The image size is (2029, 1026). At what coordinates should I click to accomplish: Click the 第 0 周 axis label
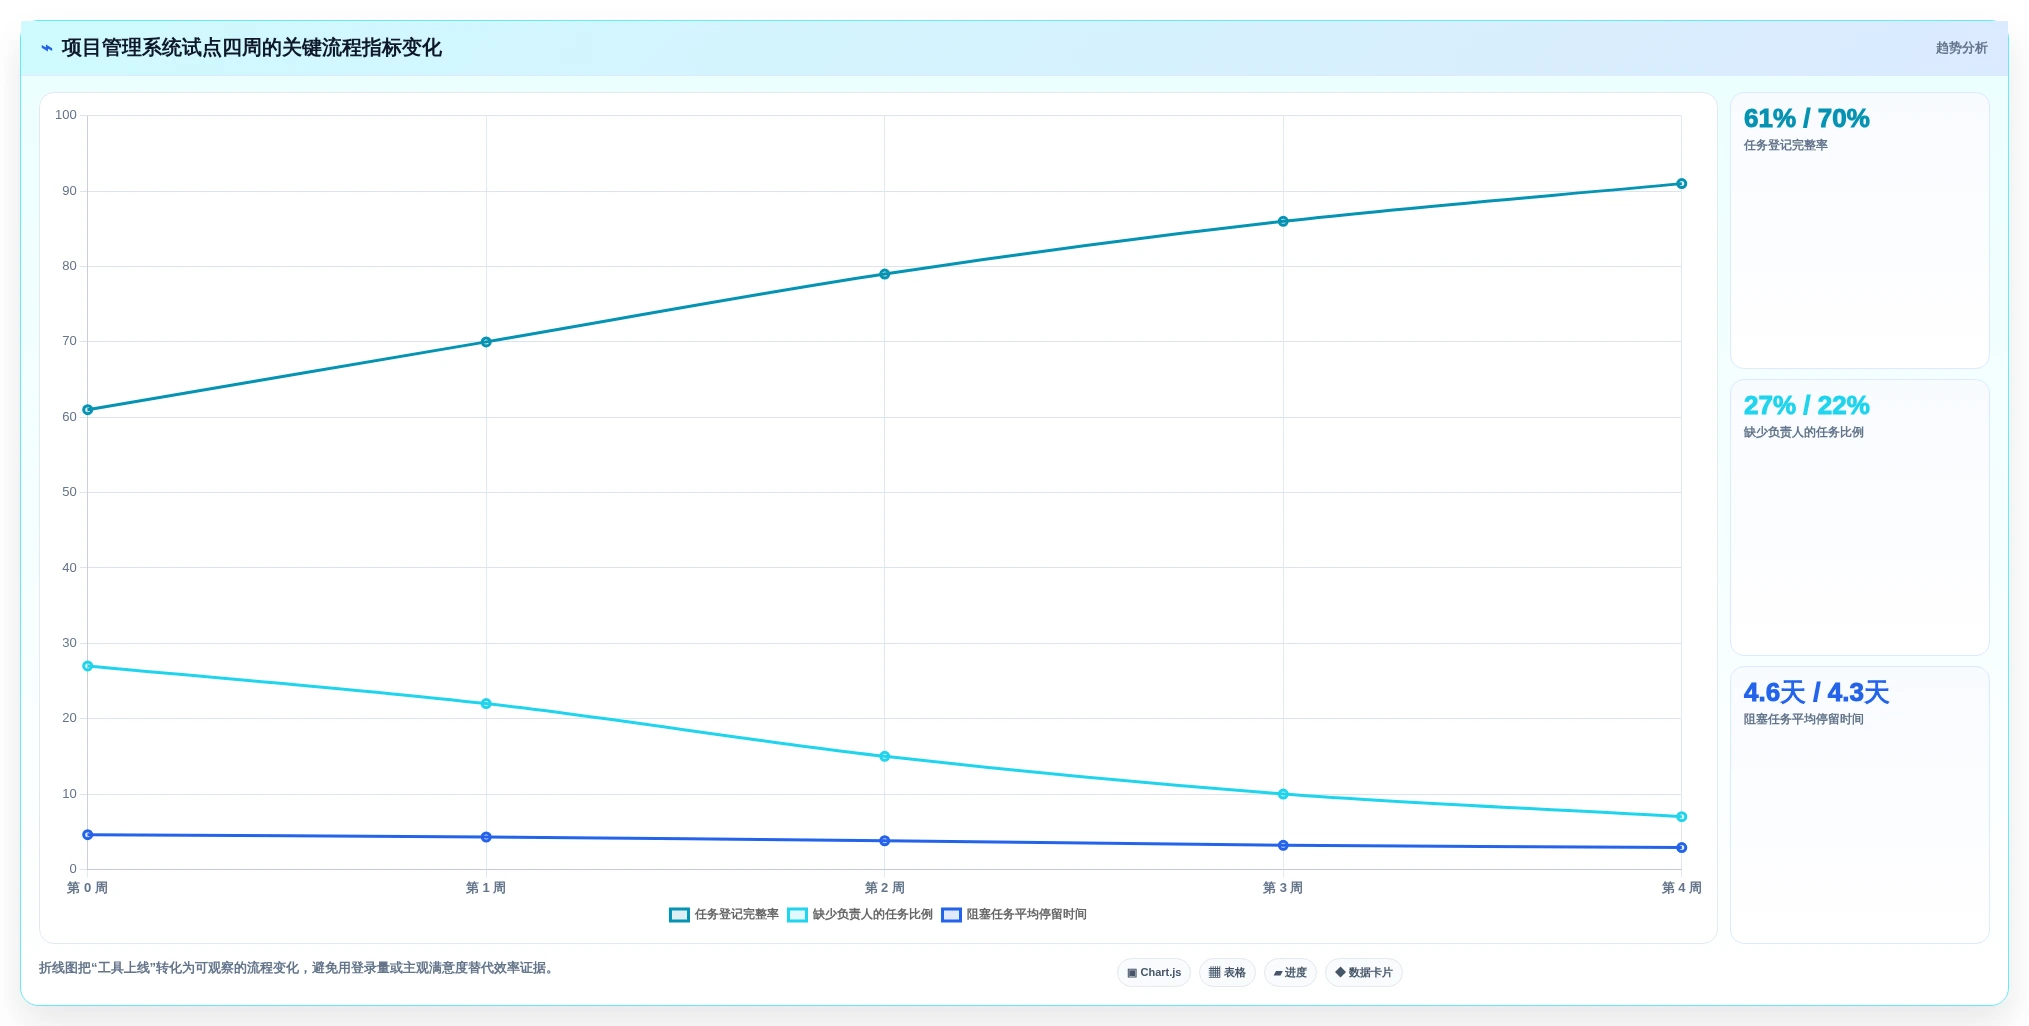88,888
